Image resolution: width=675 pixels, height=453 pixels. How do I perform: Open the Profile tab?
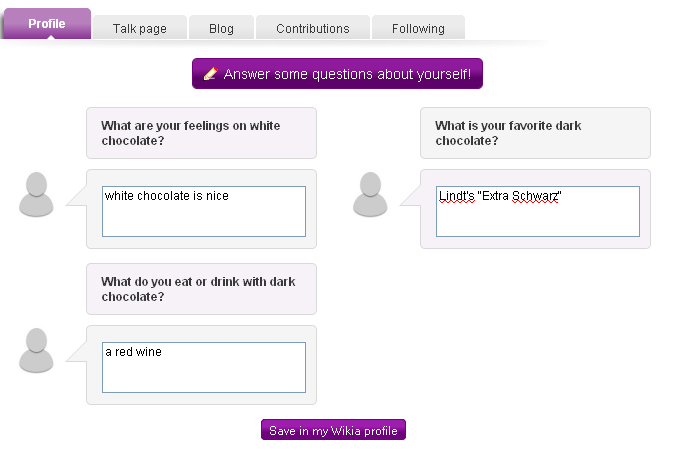click(x=47, y=24)
